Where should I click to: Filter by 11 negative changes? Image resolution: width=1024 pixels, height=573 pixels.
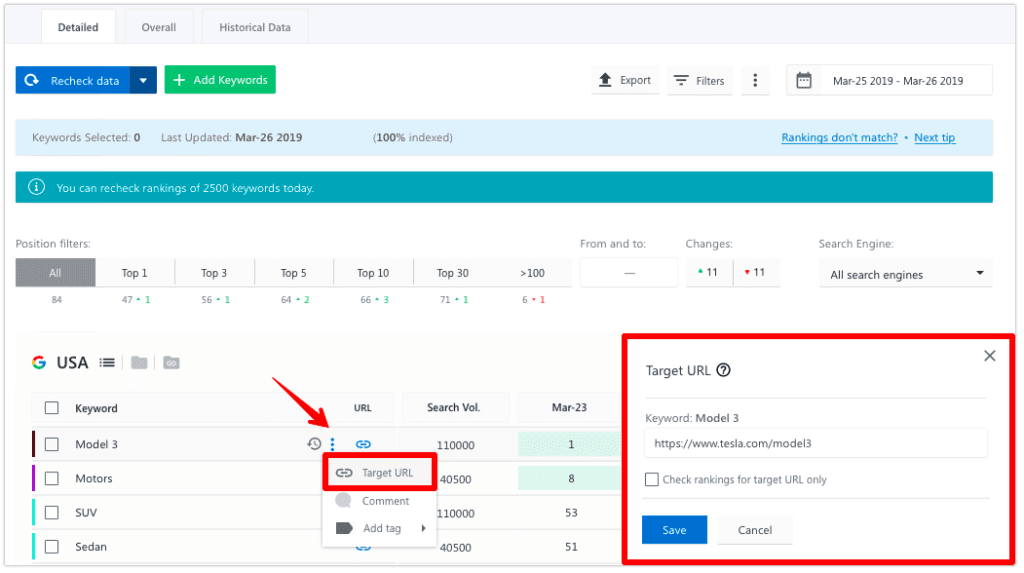tap(756, 272)
